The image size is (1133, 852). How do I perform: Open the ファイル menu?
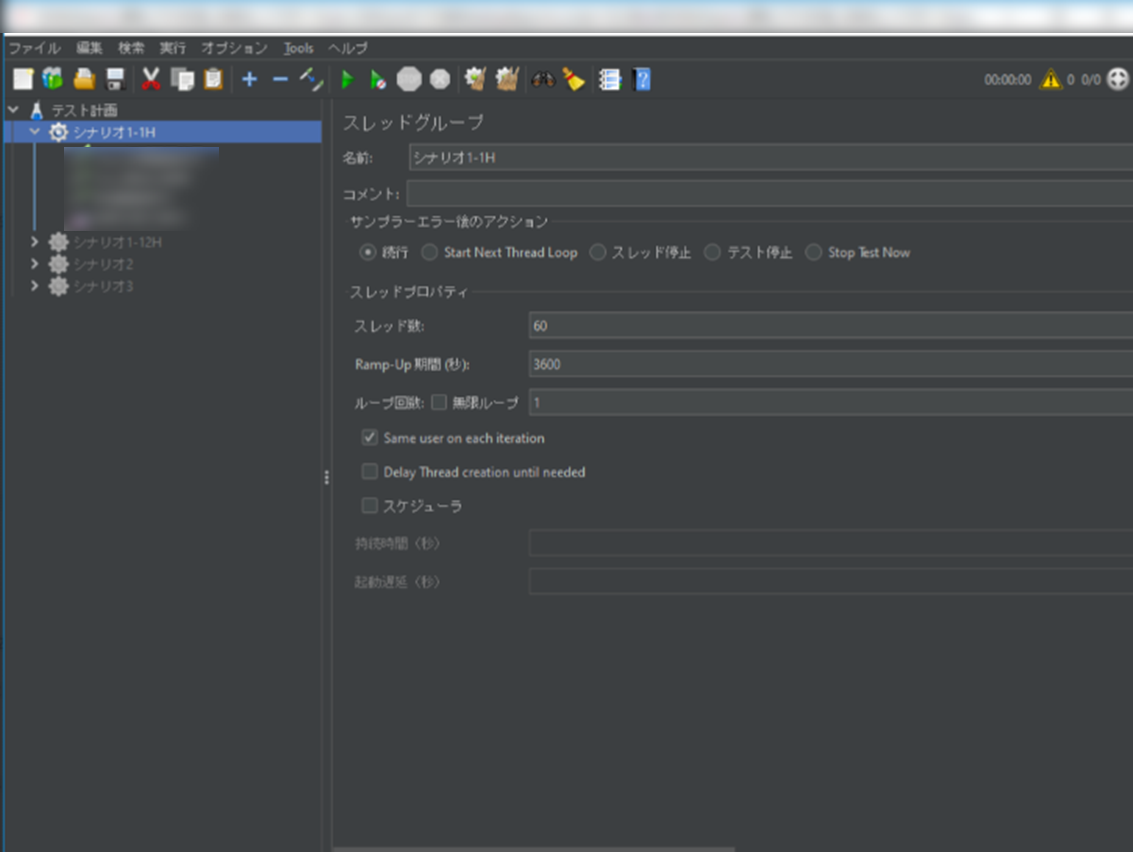pos(34,48)
